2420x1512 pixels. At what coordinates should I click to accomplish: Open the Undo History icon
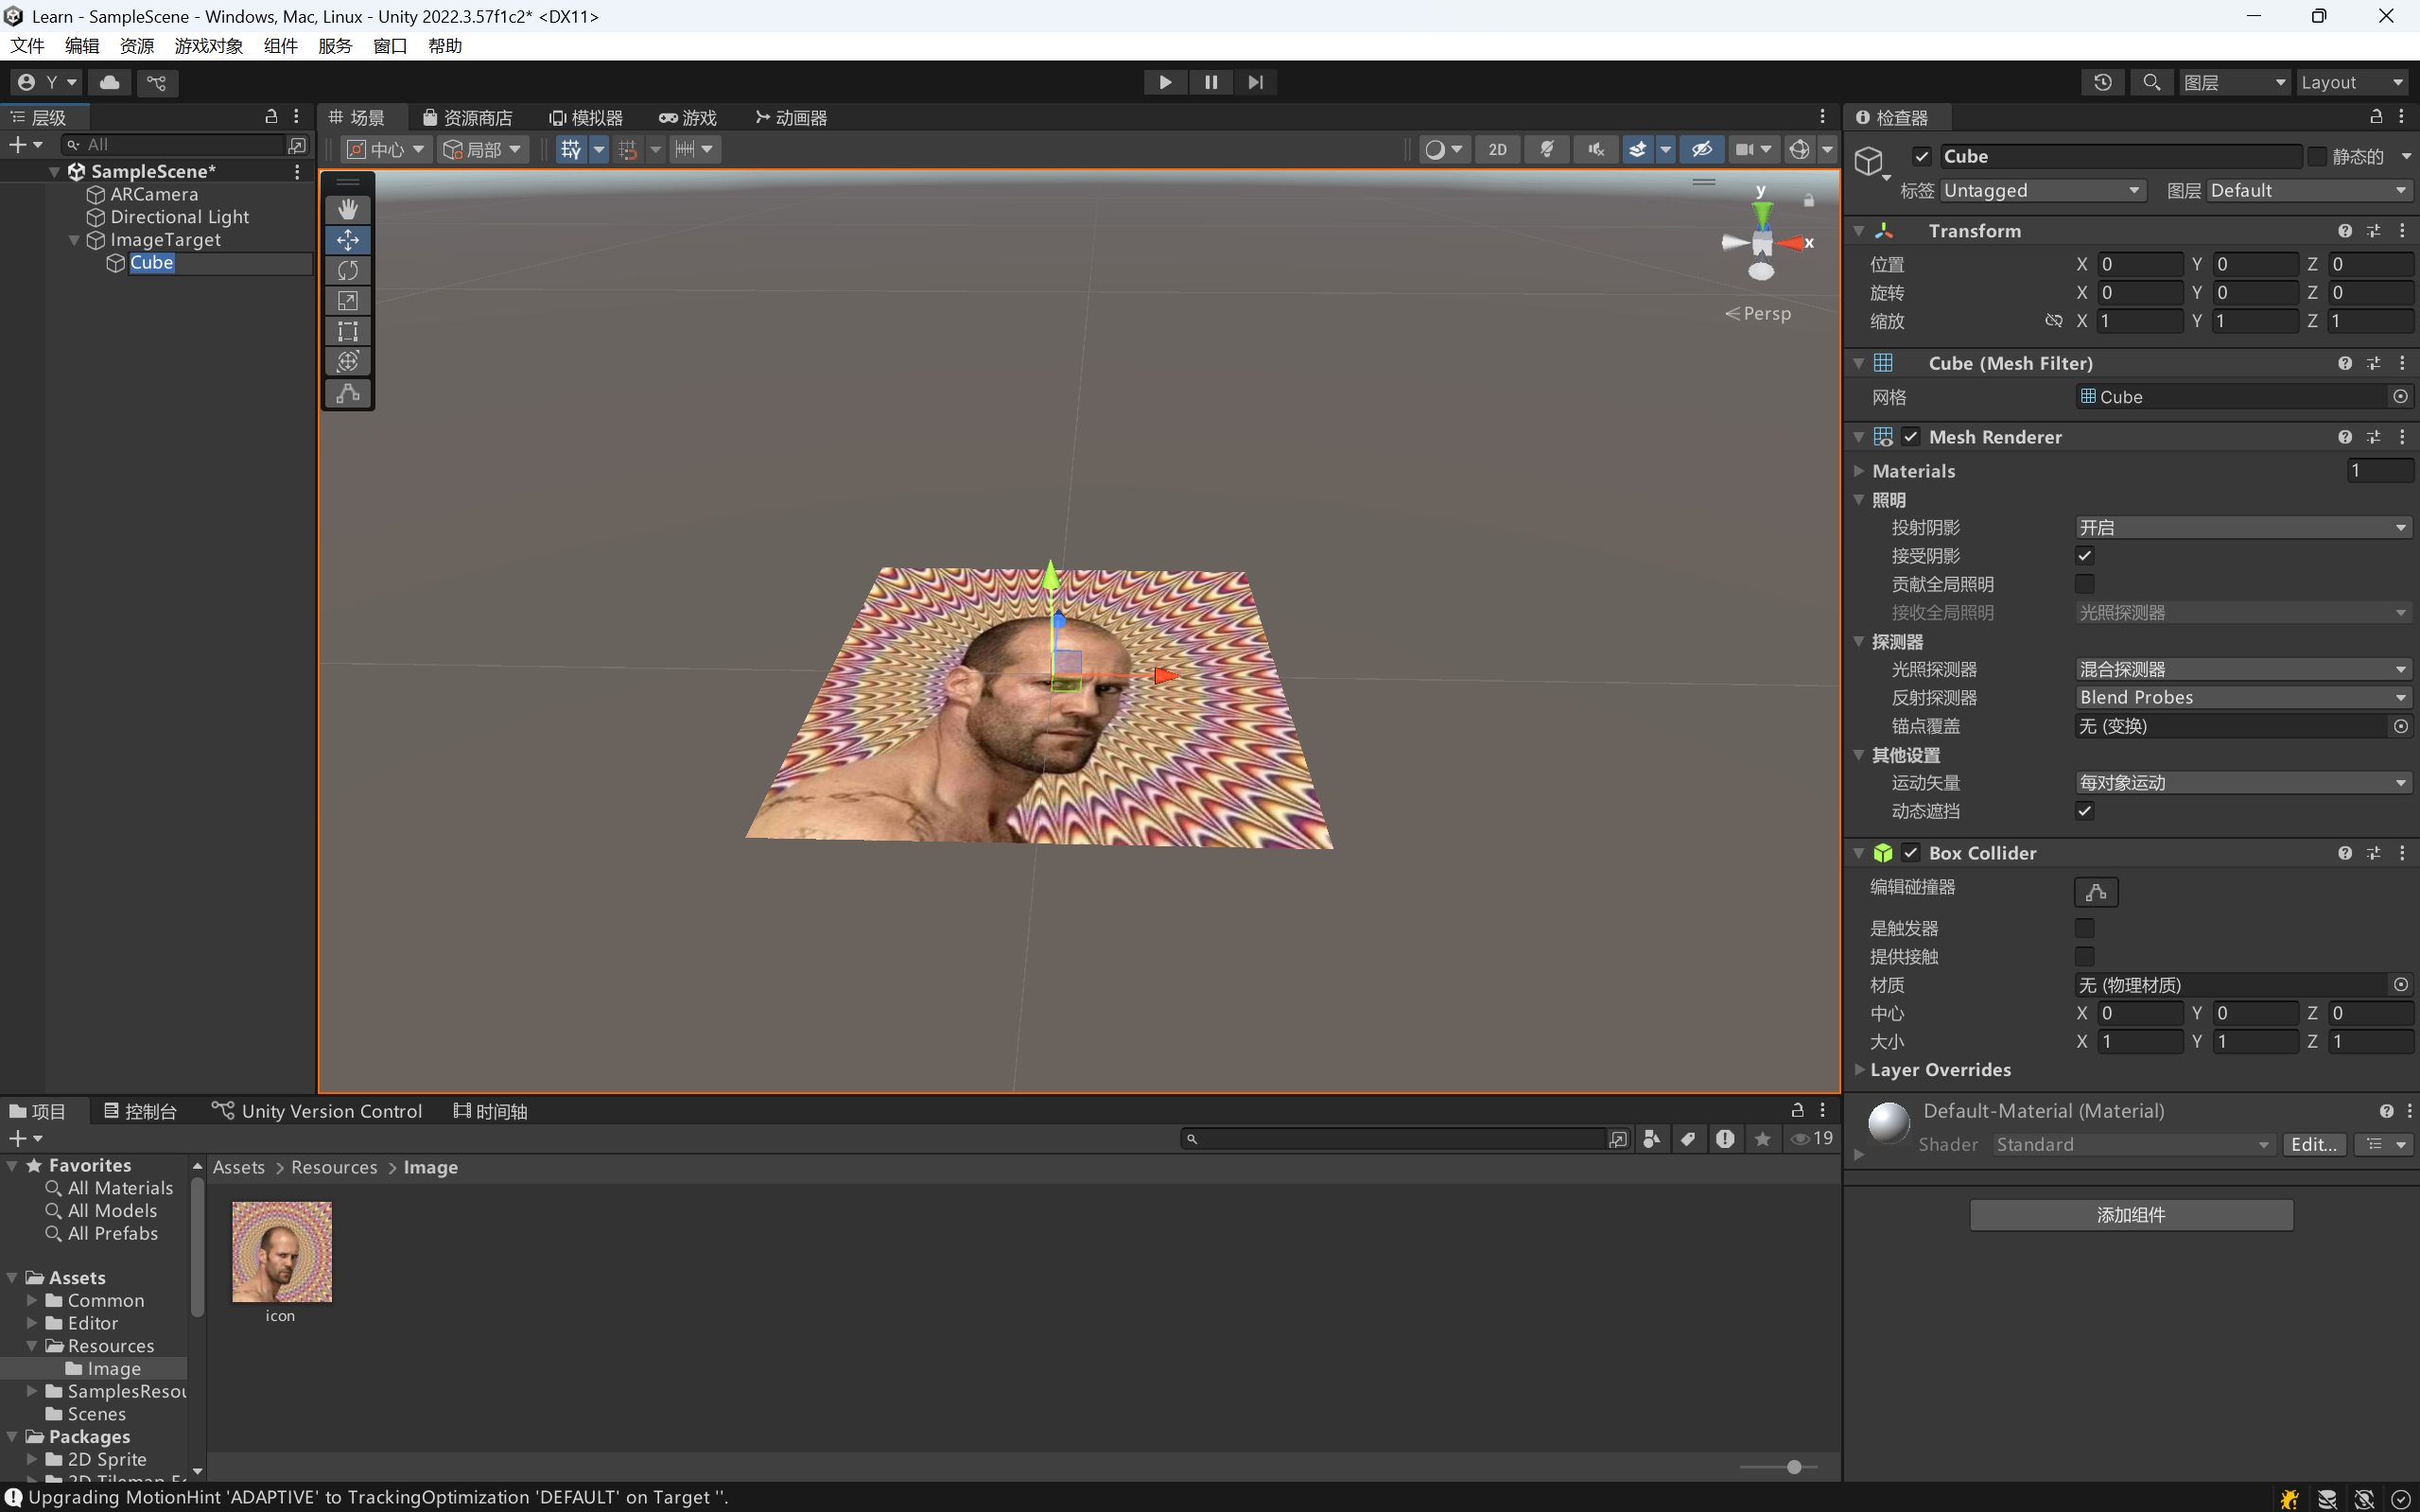tap(2103, 82)
